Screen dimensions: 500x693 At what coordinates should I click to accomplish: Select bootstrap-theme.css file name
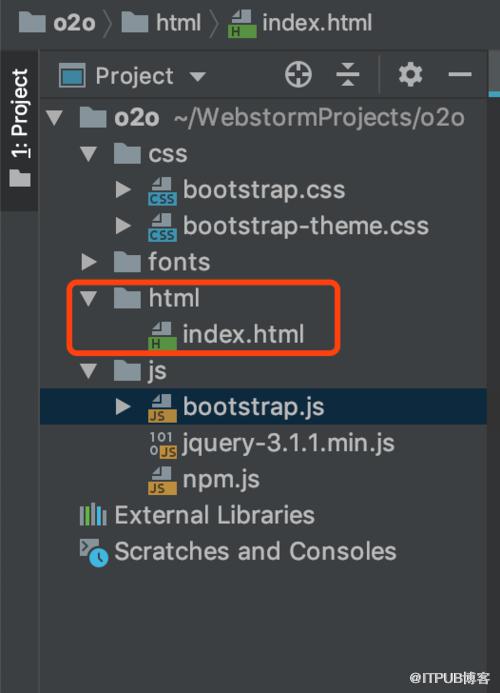pyautogui.click(x=306, y=226)
